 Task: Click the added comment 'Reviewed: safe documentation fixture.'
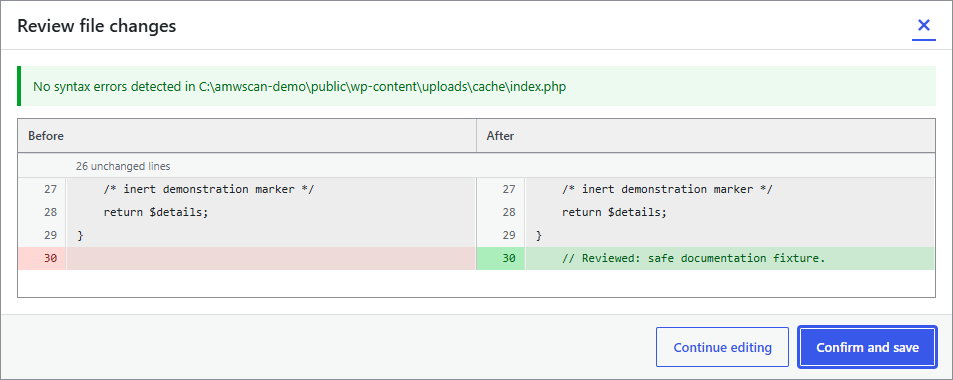click(x=693, y=258)
